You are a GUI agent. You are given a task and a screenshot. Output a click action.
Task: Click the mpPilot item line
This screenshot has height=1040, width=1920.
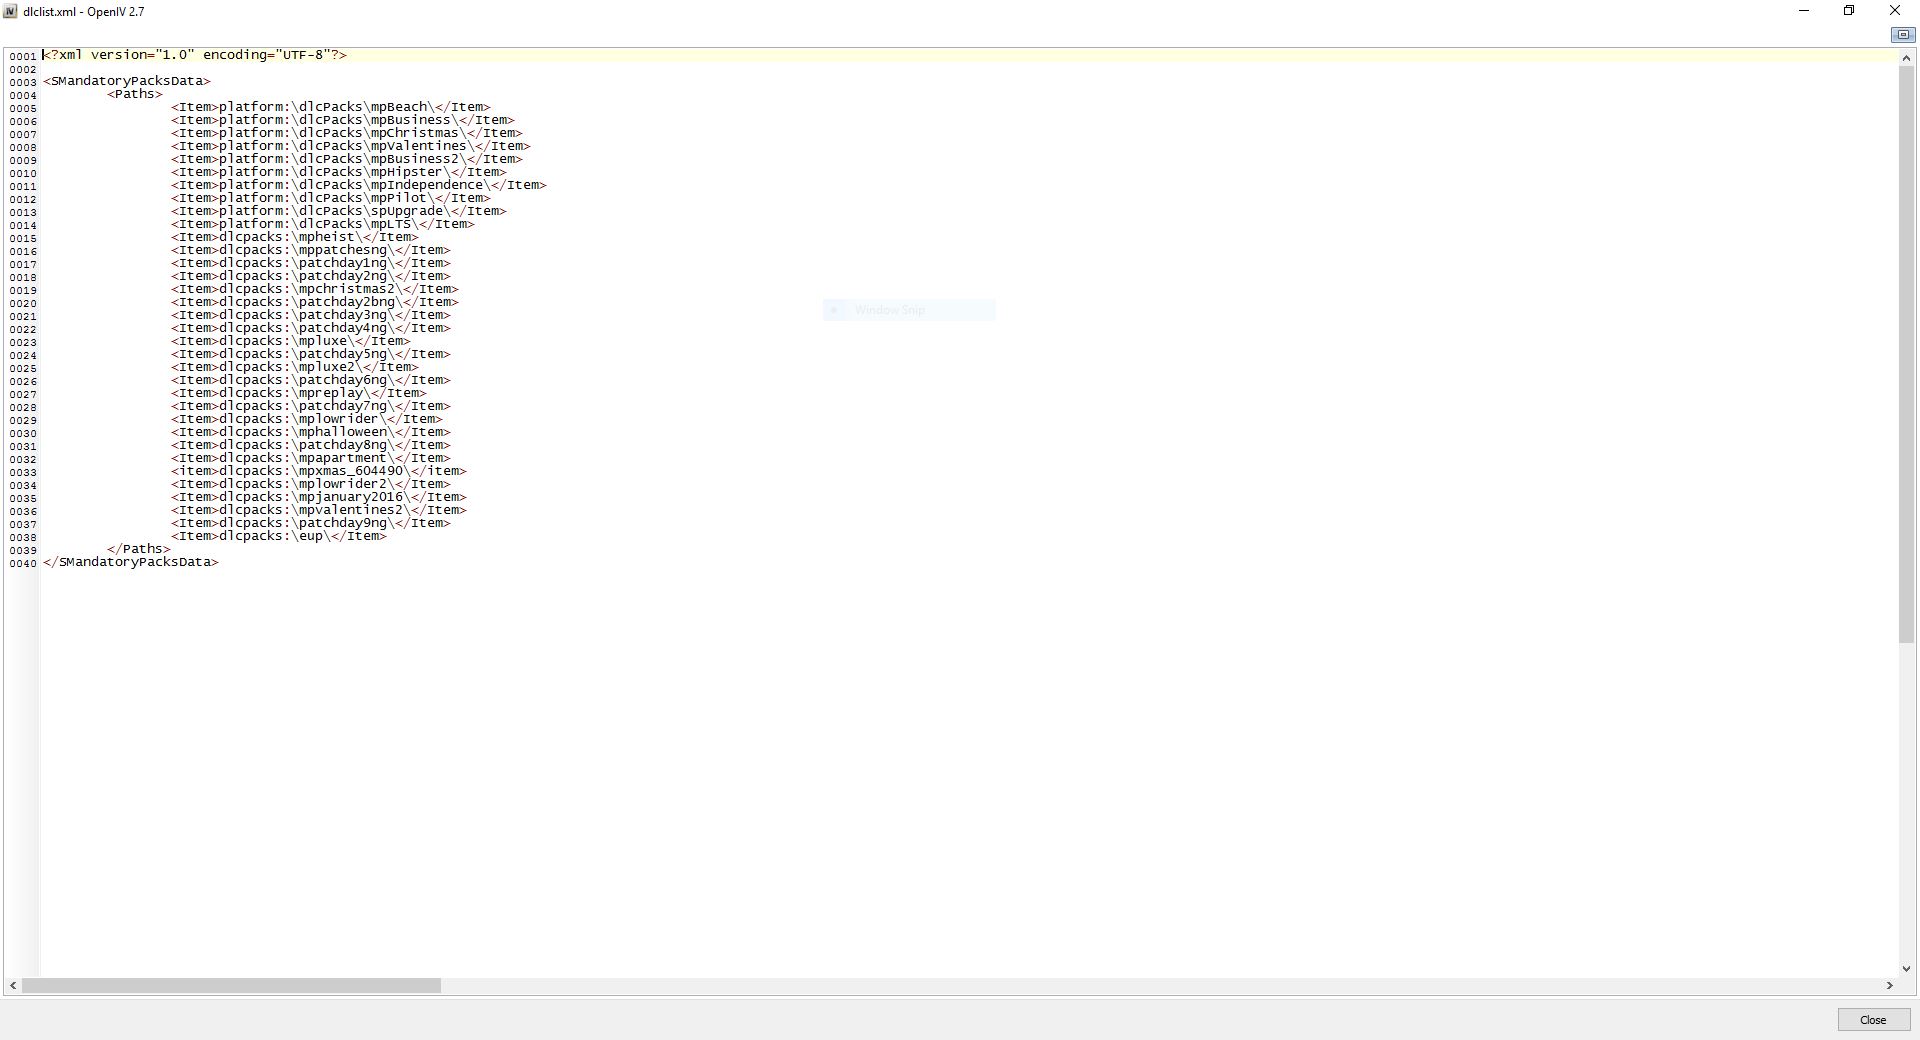click(331, 198)
